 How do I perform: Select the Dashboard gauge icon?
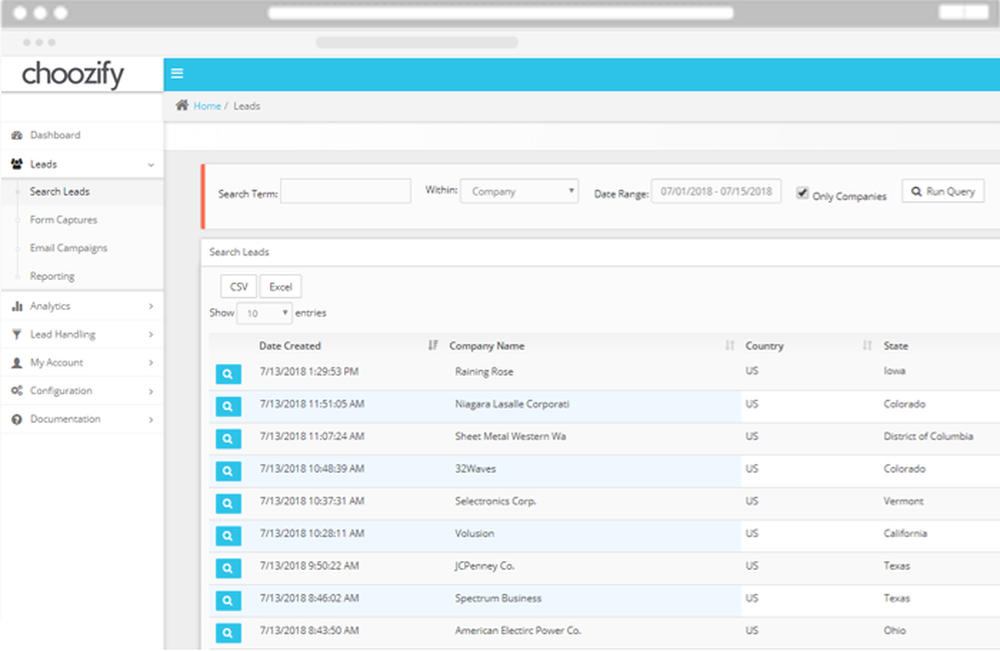click(16, 134)
